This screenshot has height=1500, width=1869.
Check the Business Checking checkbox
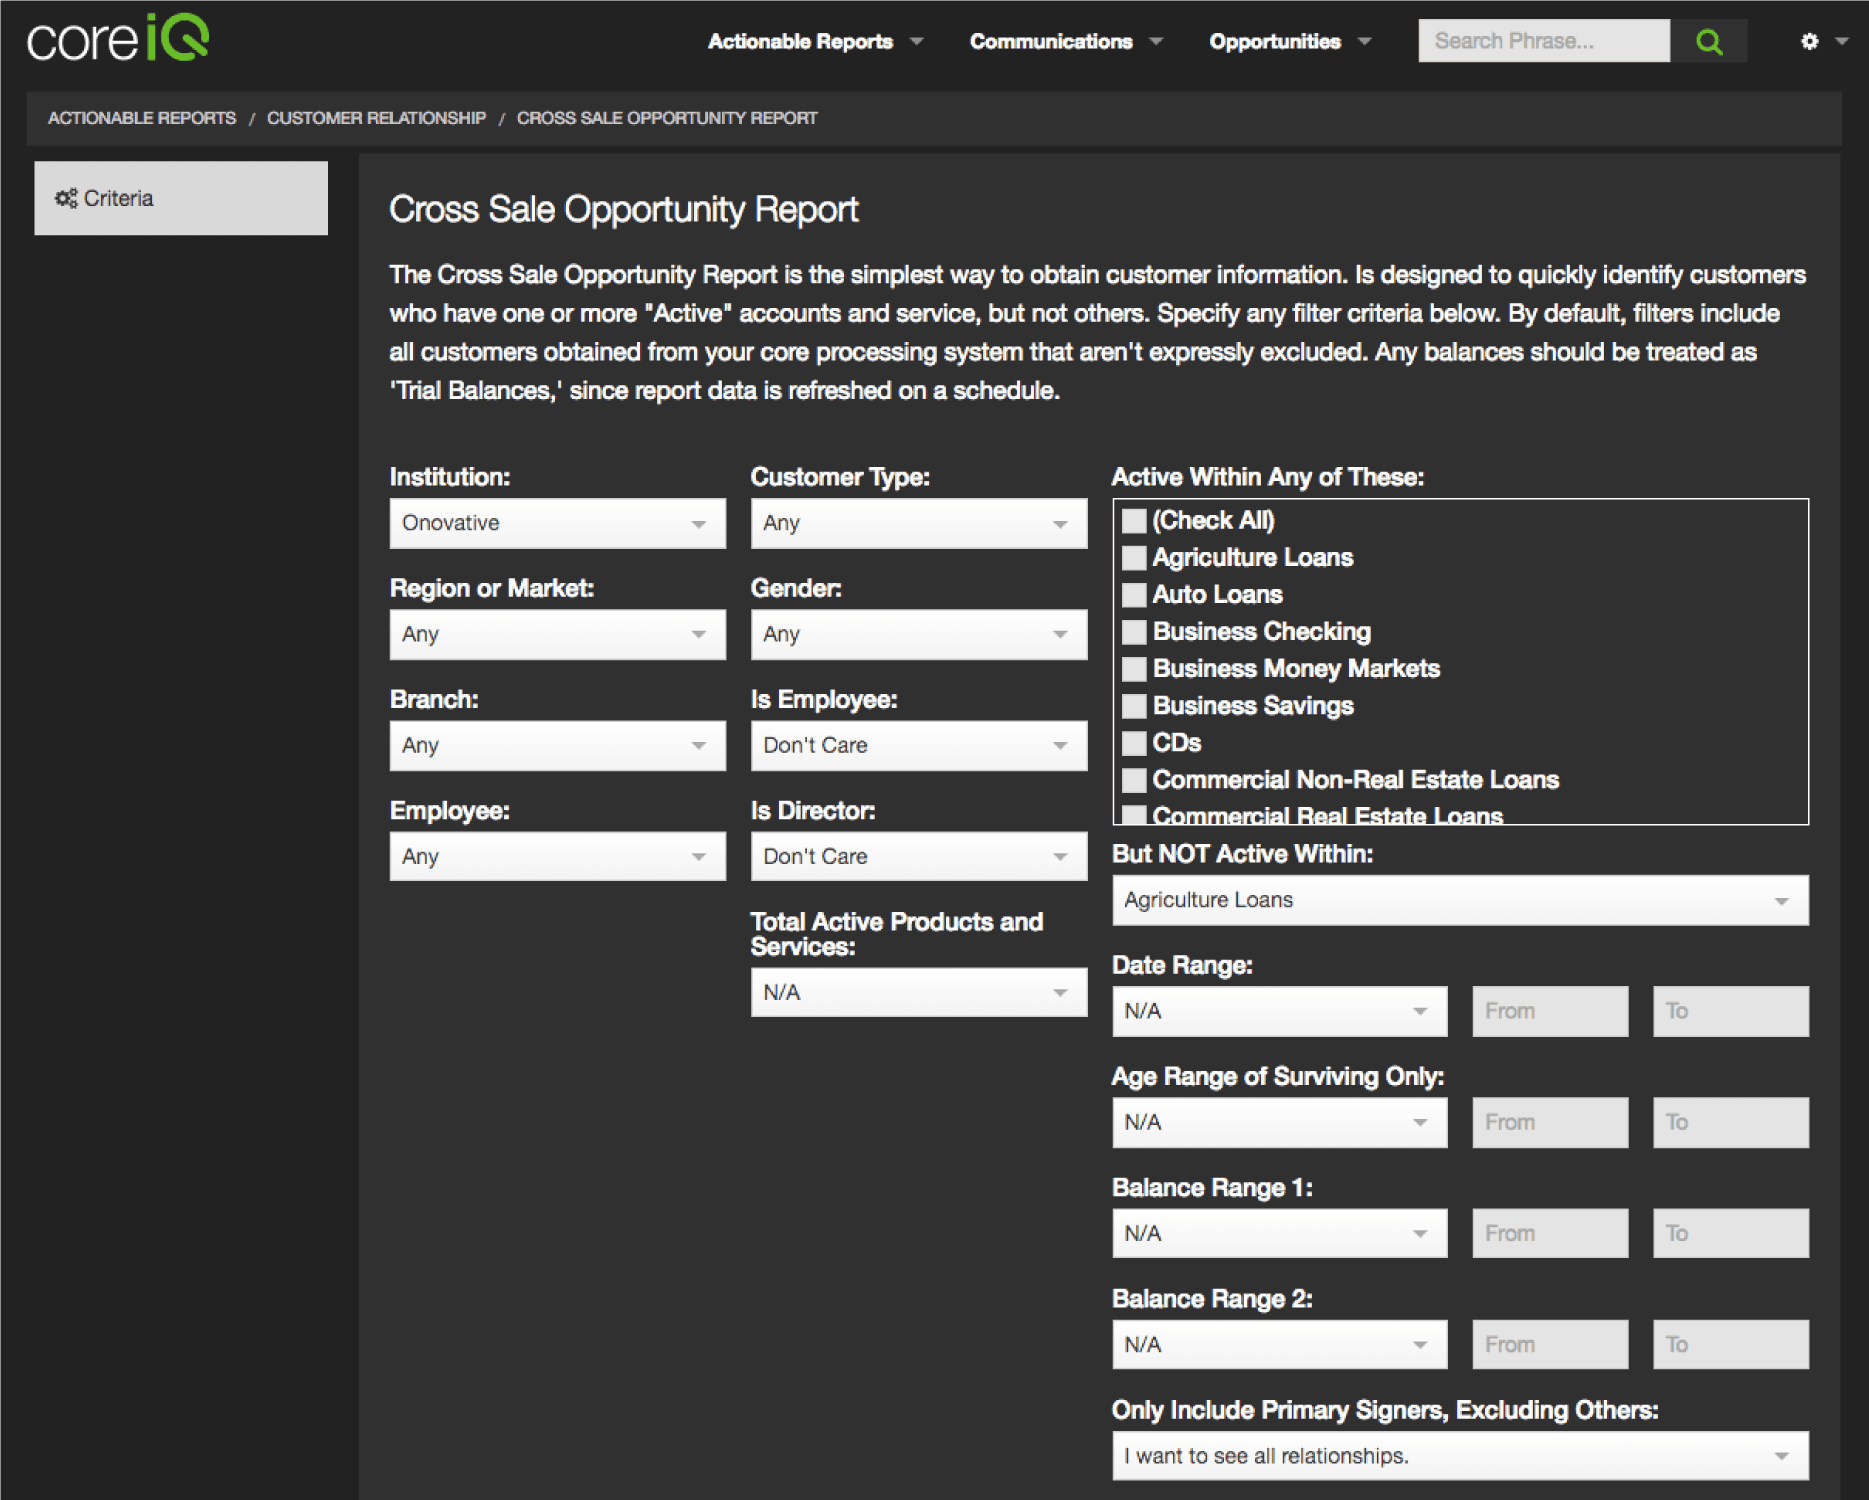click(x=1133, y=632)
